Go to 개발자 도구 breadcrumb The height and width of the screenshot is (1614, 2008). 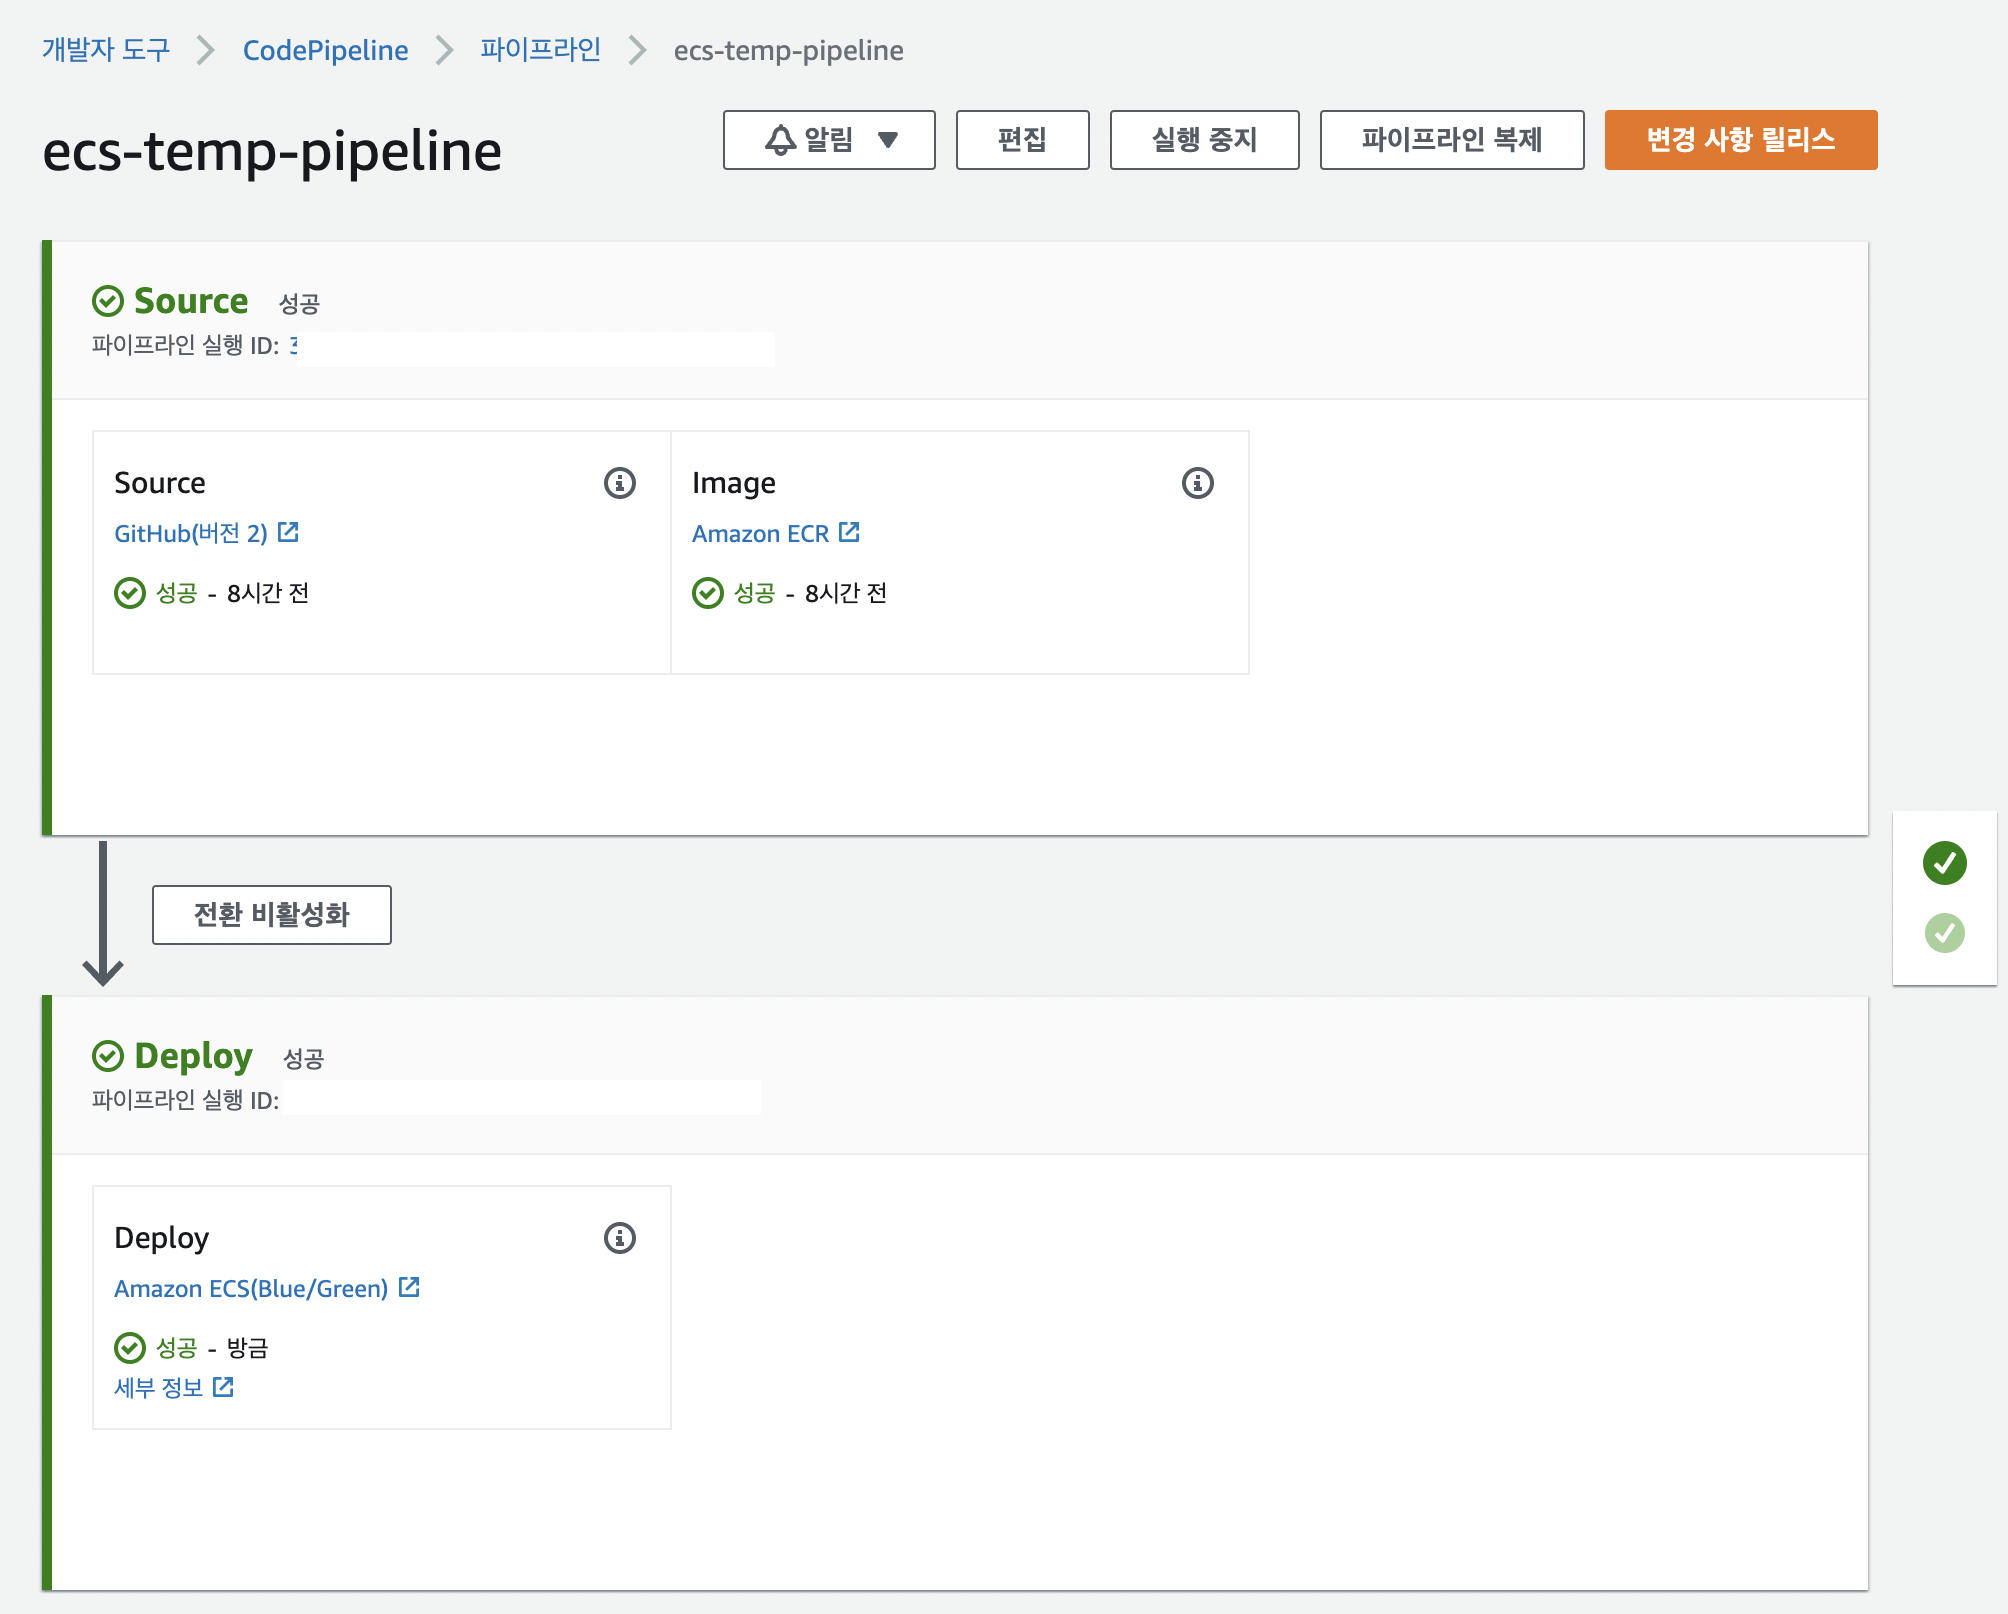(x=106, y=50)
